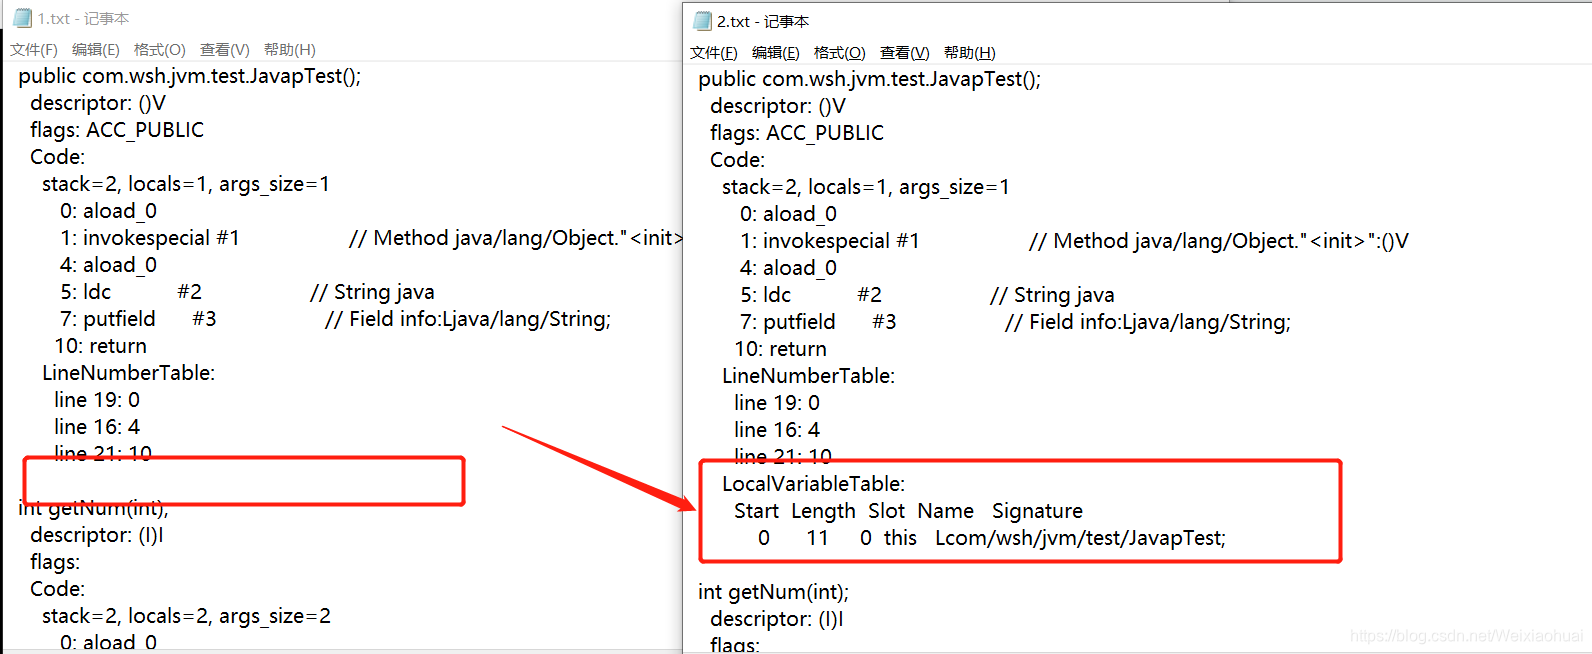Click '1: invokespecial #1' in 2.txt
The width and height of the screenshot is (1592, 654).
pos(830,241)
